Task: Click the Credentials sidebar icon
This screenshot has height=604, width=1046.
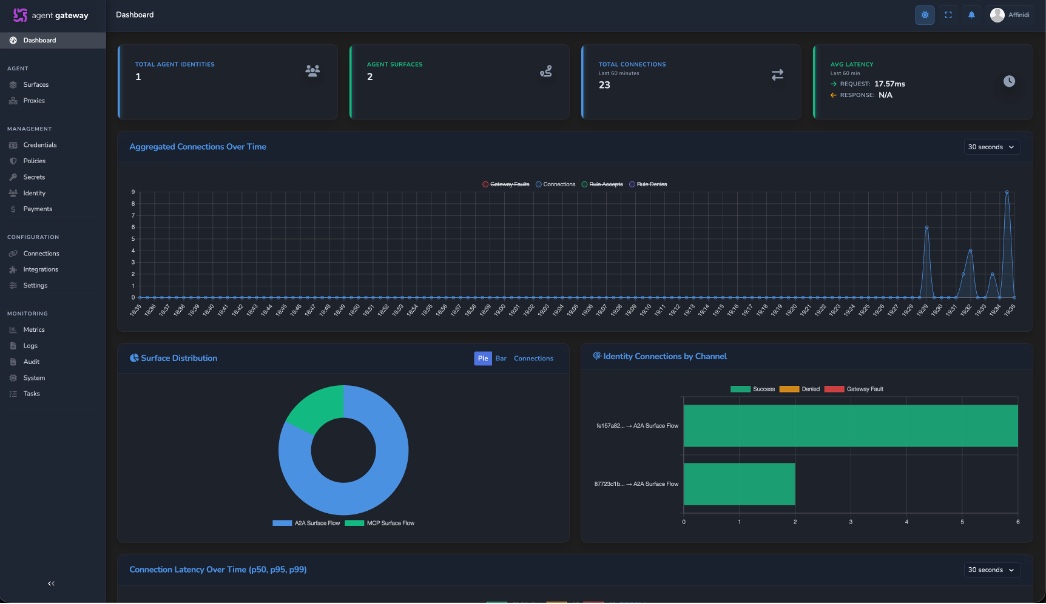Action: pos(13,145)
